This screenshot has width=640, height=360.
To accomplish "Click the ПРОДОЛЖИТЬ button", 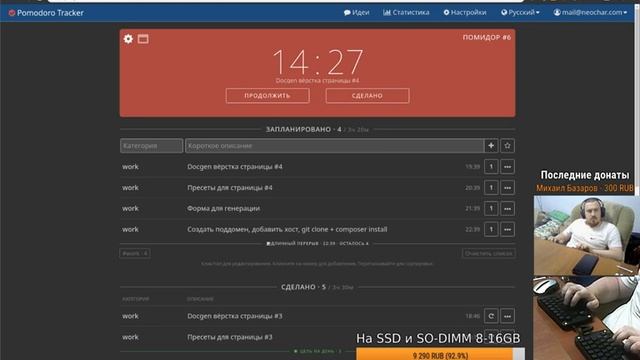I will tap(267, 96).
